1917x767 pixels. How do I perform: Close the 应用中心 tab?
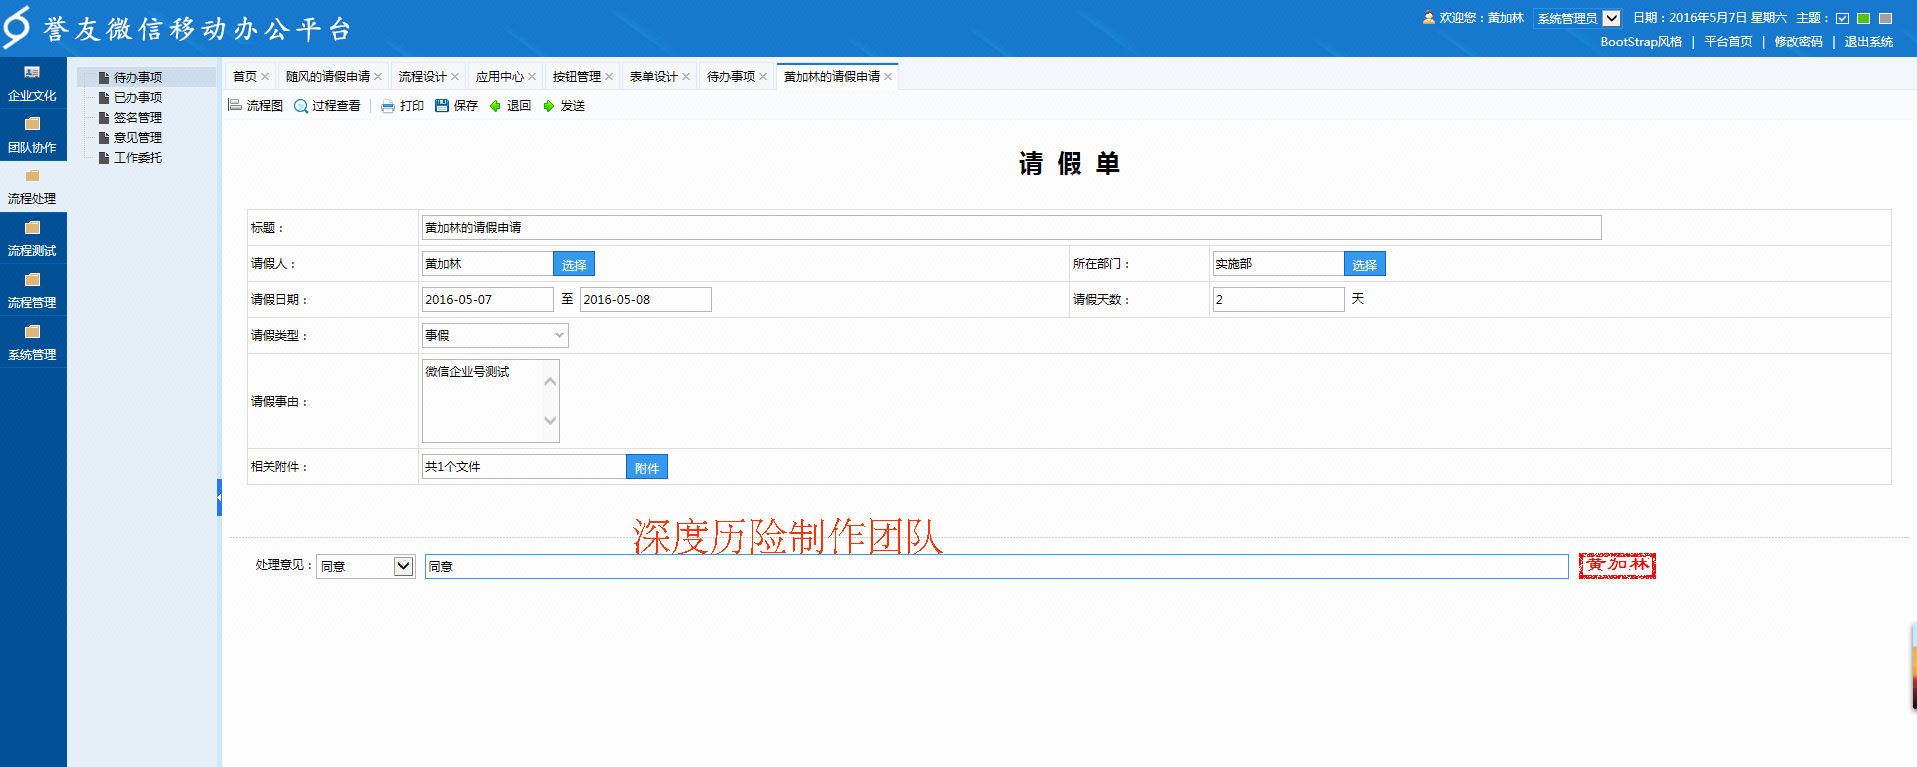point(532,77)
